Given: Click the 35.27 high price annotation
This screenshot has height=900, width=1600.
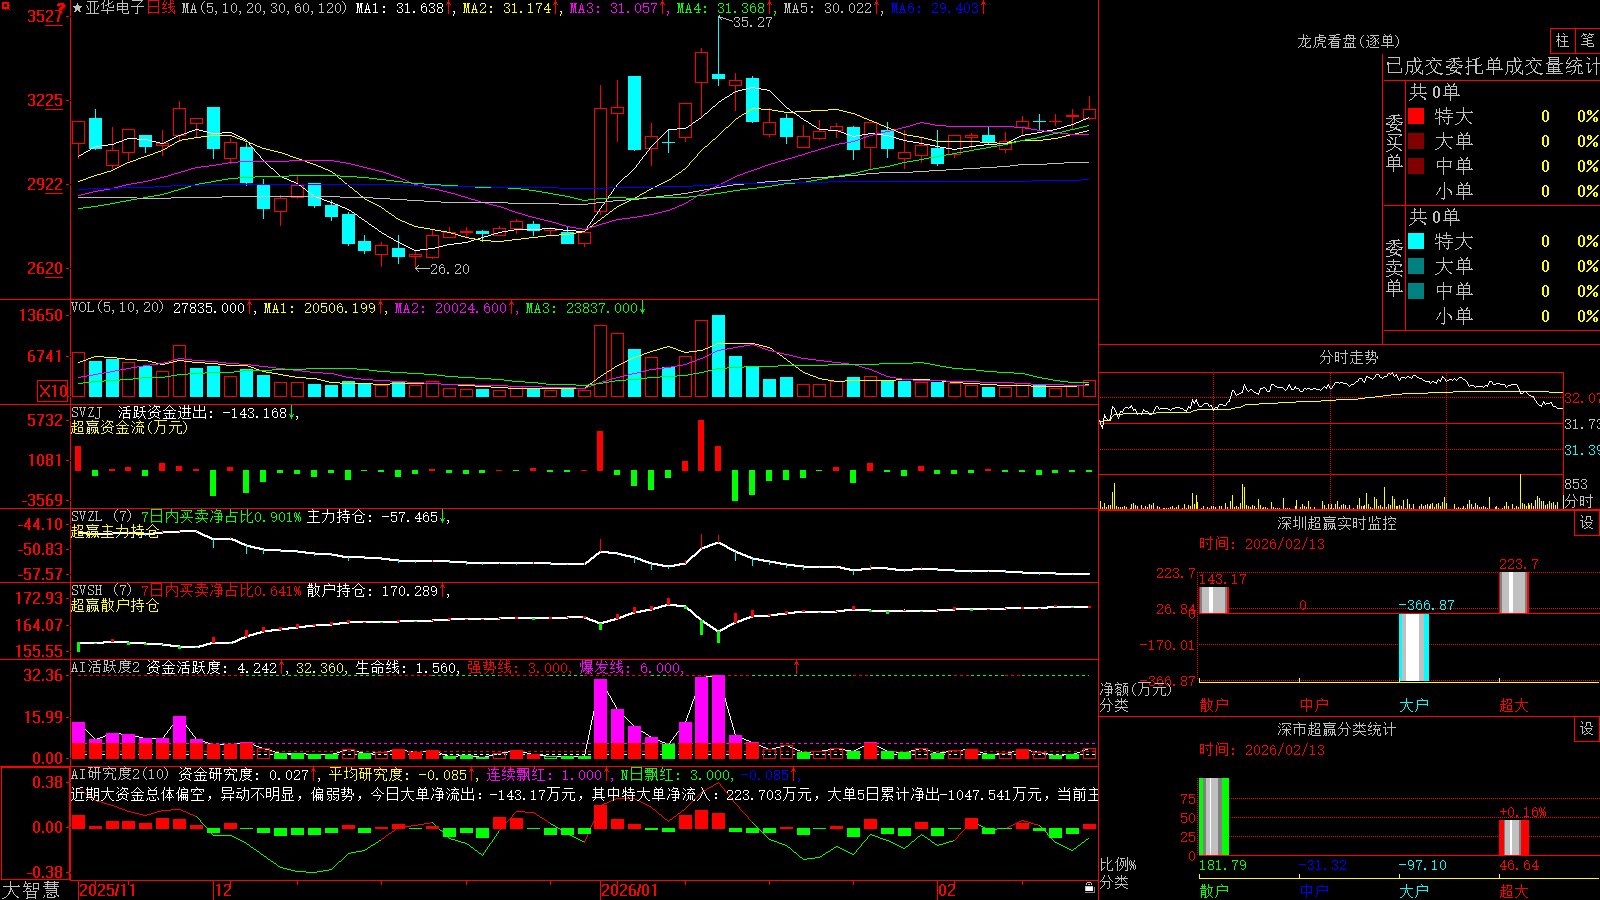Looking at the screenshot, I should [752, 22].
